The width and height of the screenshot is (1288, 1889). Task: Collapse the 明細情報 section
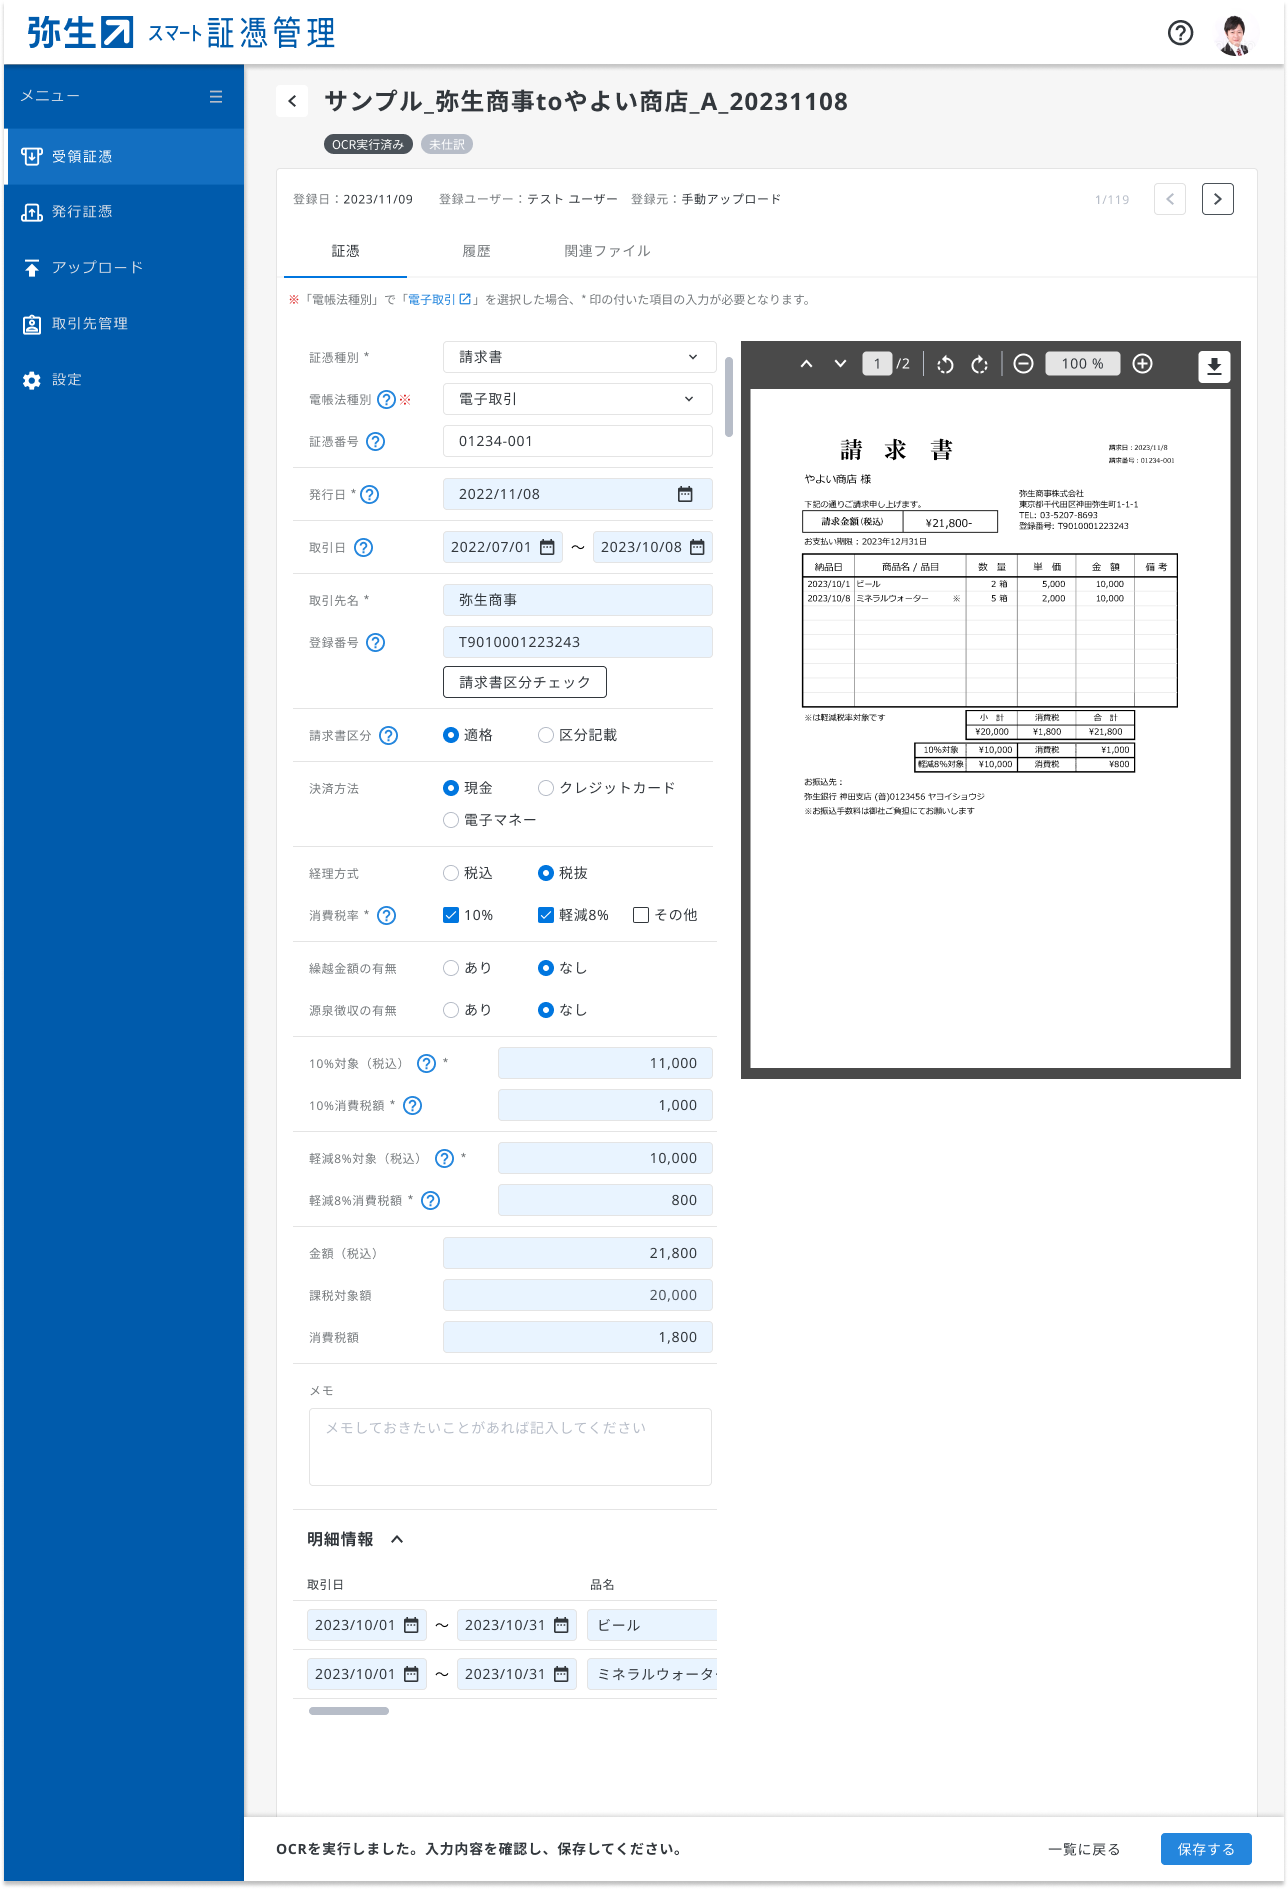[x=397, y=1539]
